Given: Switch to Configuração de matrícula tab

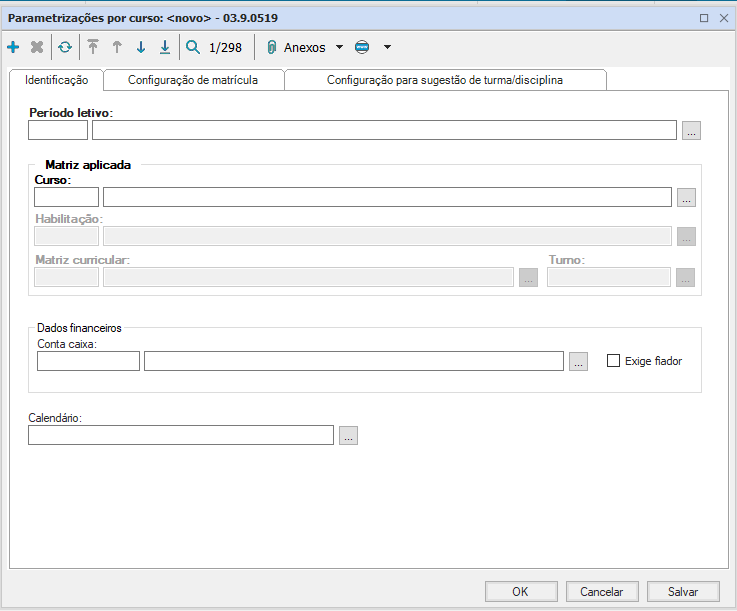Looking at the screenshot, I should click(x=193, y=80).
